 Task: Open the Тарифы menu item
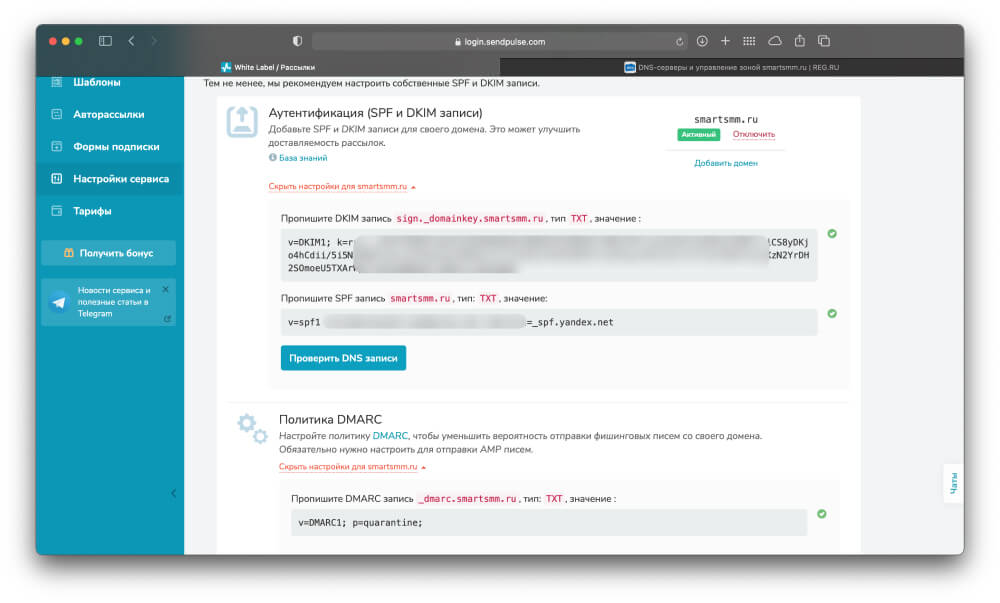[92, 211]
